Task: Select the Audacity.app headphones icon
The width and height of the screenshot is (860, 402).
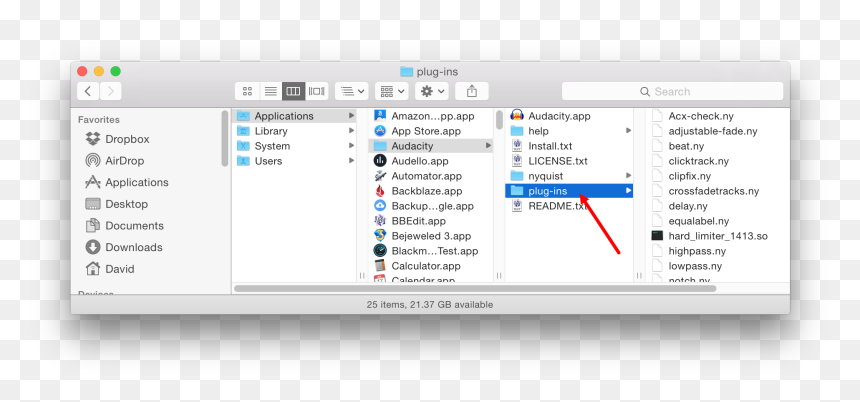Action: point(517,116)
